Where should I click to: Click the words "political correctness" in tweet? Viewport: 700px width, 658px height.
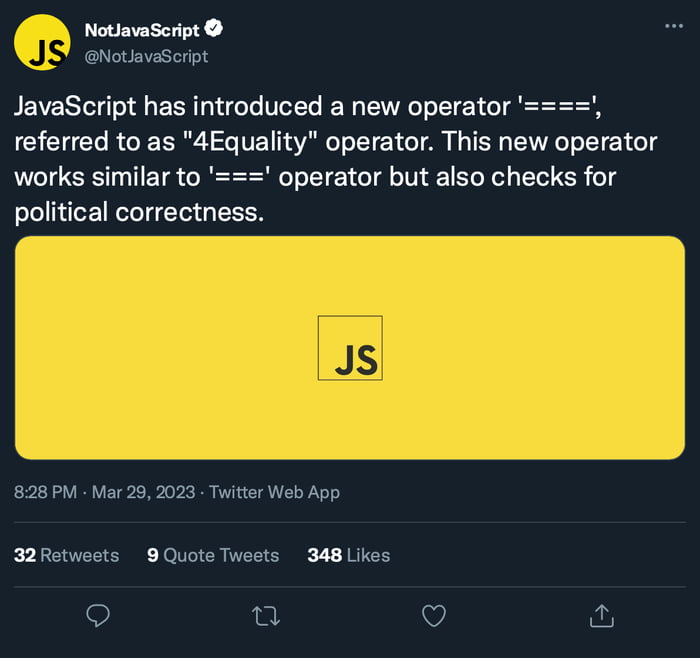(x=140, y=212)
